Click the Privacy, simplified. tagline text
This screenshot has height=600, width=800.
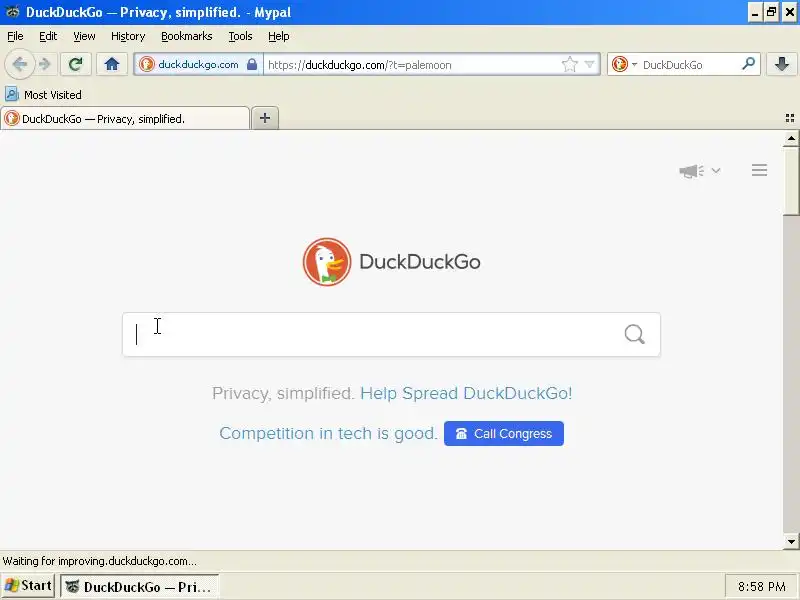click(283, 393)
